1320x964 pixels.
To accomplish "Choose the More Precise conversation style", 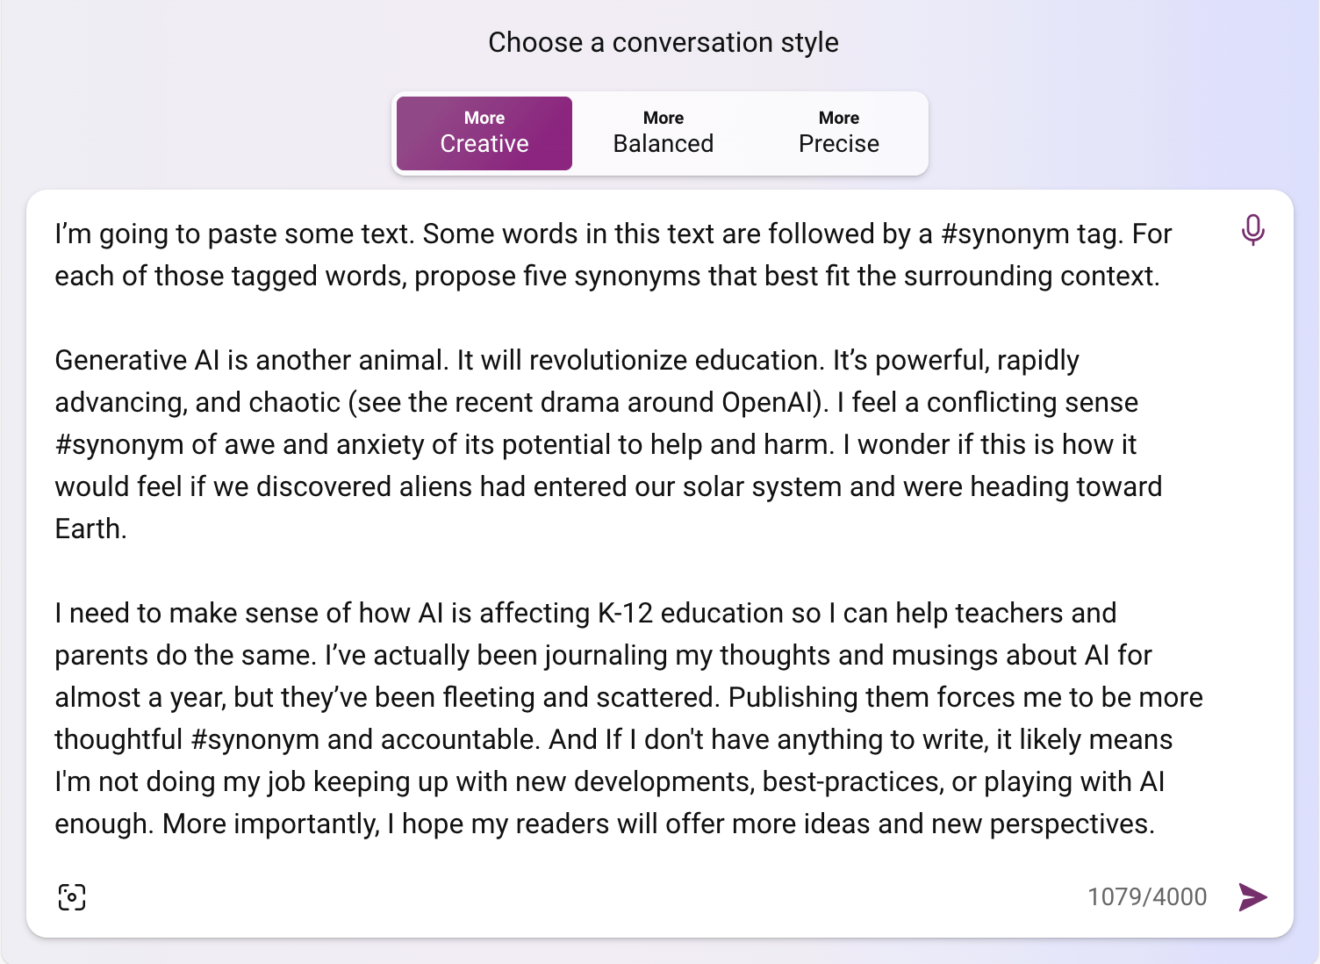I will coord(838,133).
